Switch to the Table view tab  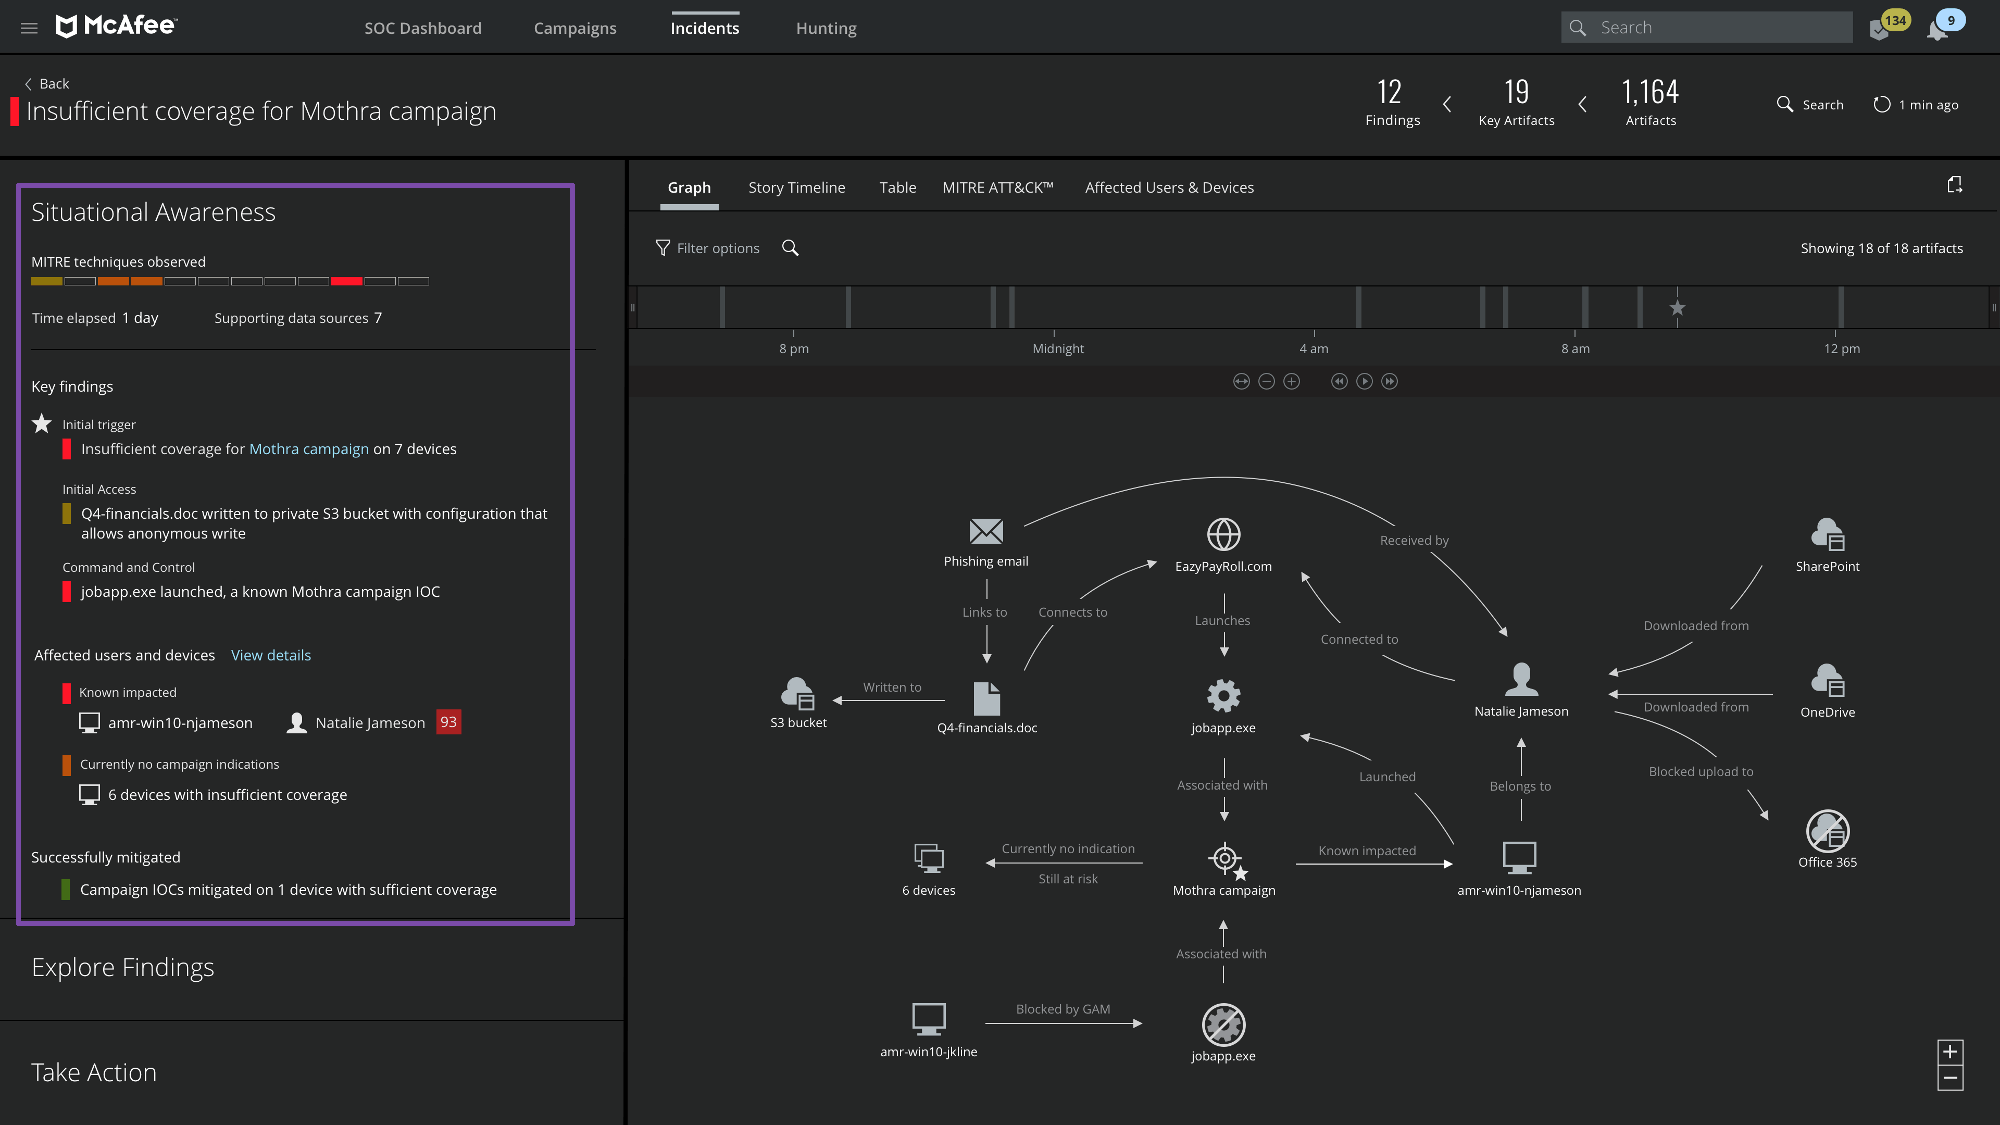pos(898,188)
